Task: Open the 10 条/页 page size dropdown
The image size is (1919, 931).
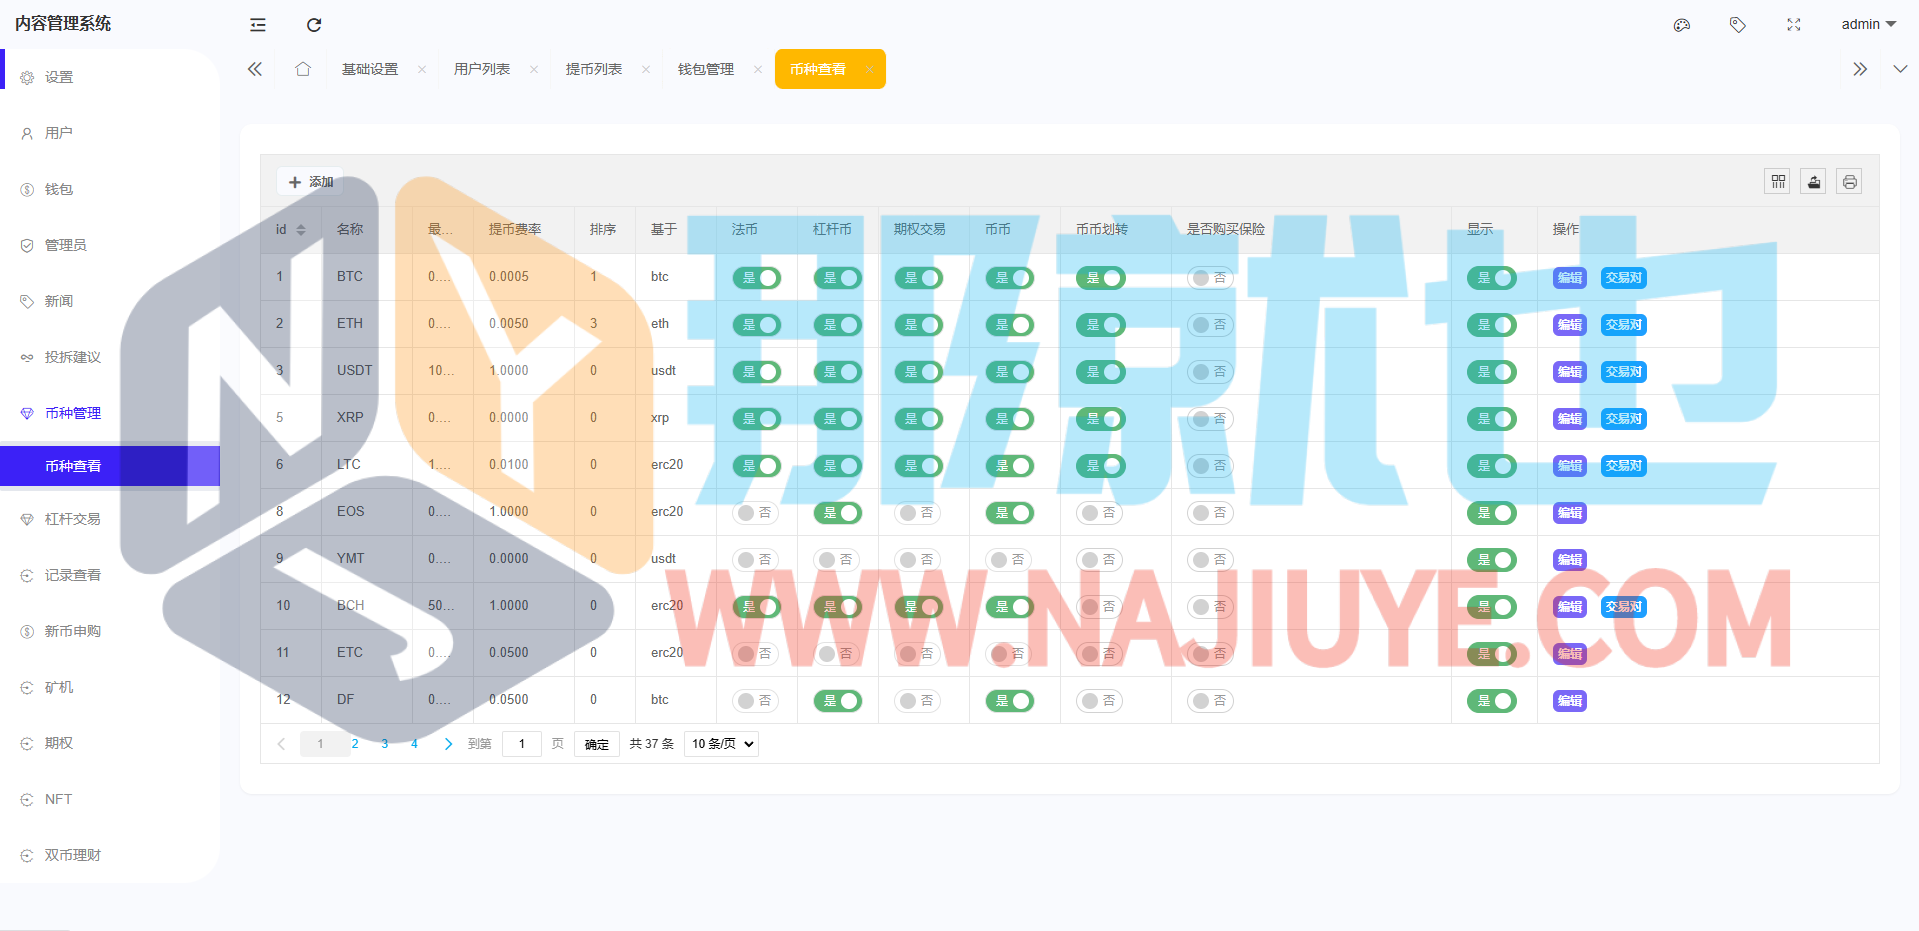Action: point(721,744)
